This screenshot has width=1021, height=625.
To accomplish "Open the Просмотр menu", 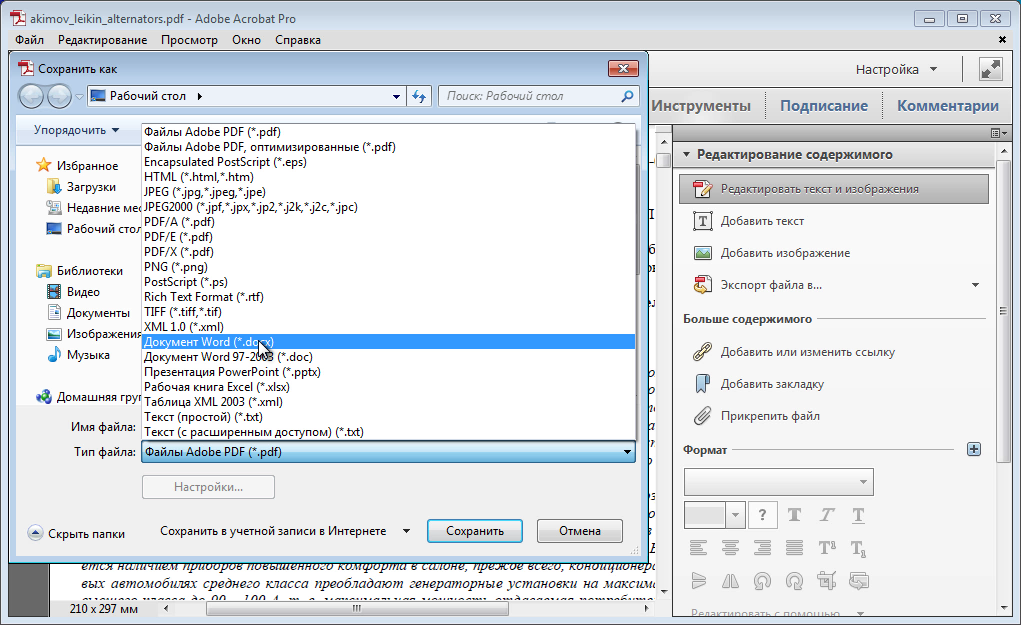I will [x=189, y=40].
